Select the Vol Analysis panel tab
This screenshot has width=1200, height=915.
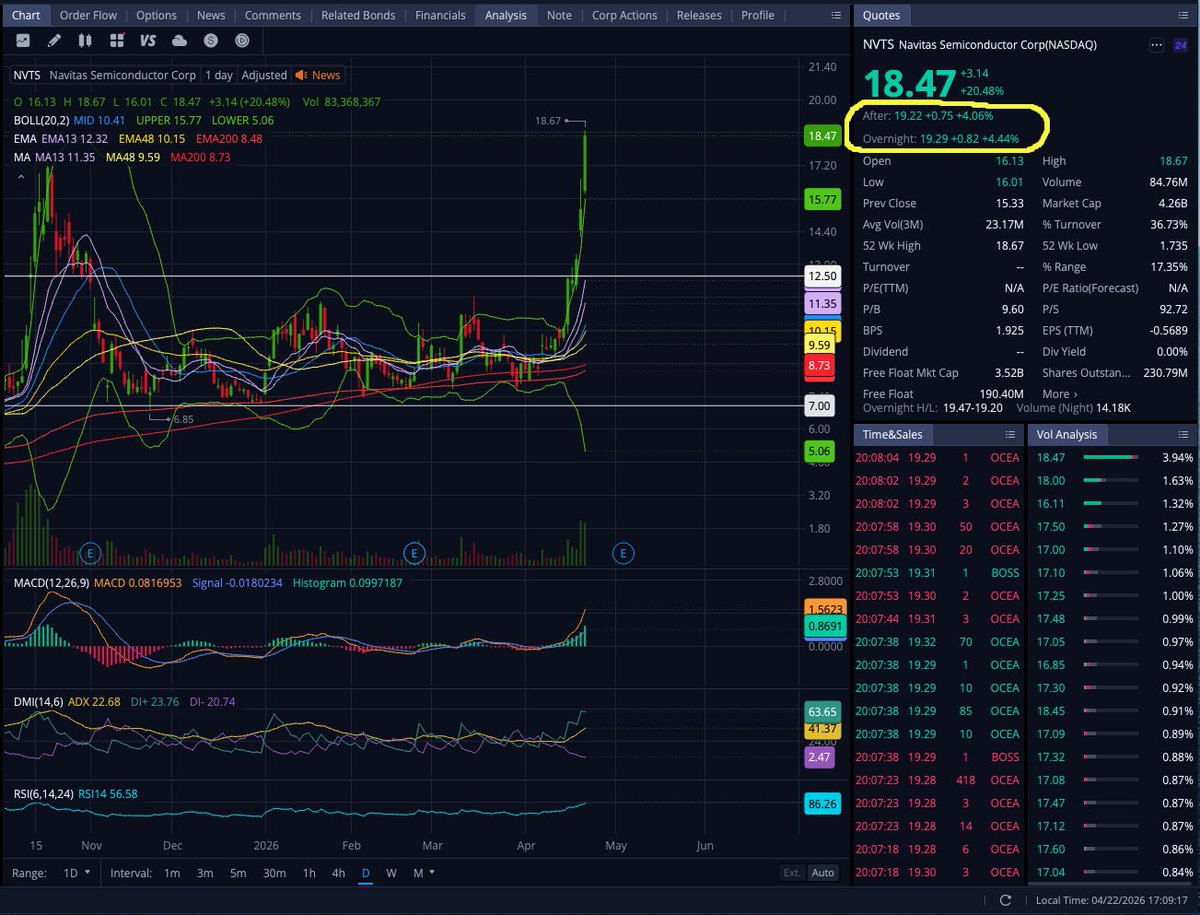1067,434
